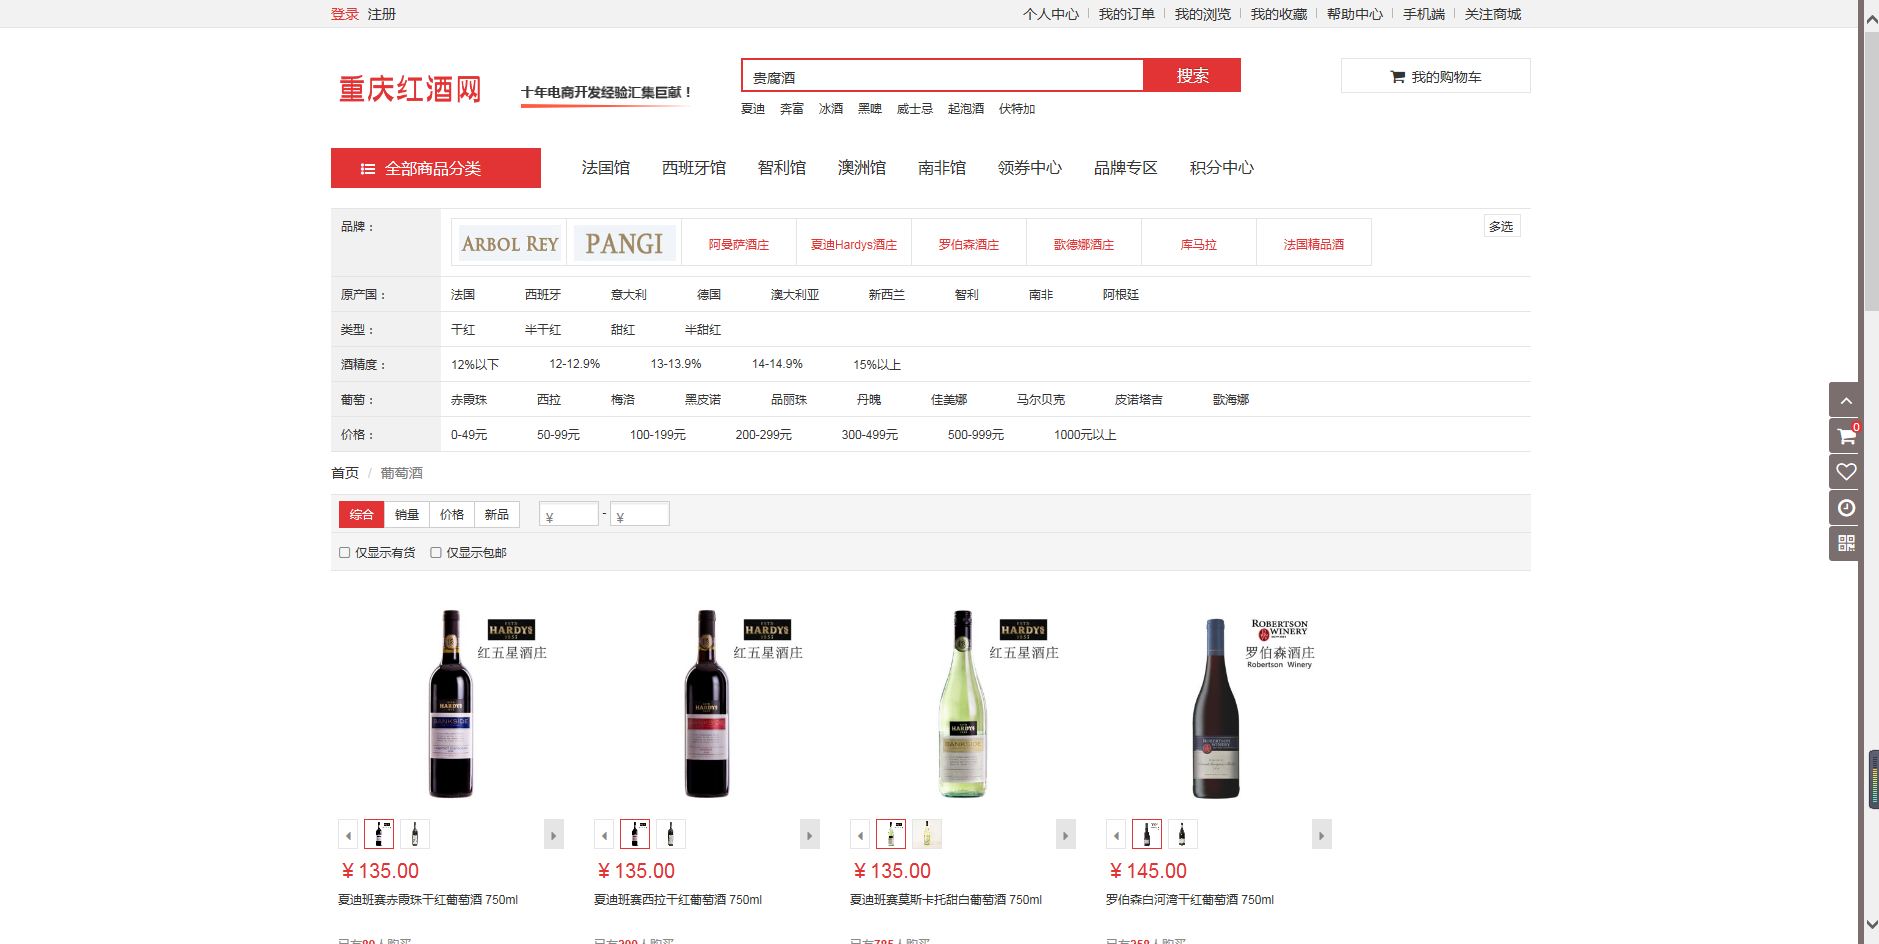This screenshot has height=944, width=1879.
Task: Show QR code from sidebar icon
Action: click(x=1846, y=543)
